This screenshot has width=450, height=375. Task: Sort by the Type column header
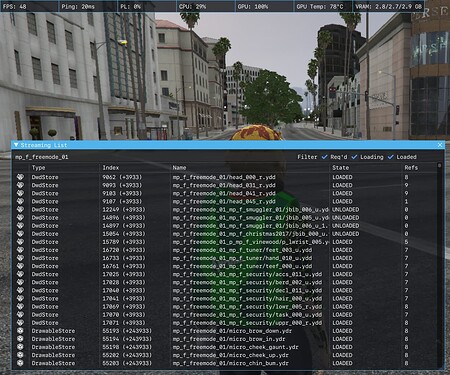(38, 168)
